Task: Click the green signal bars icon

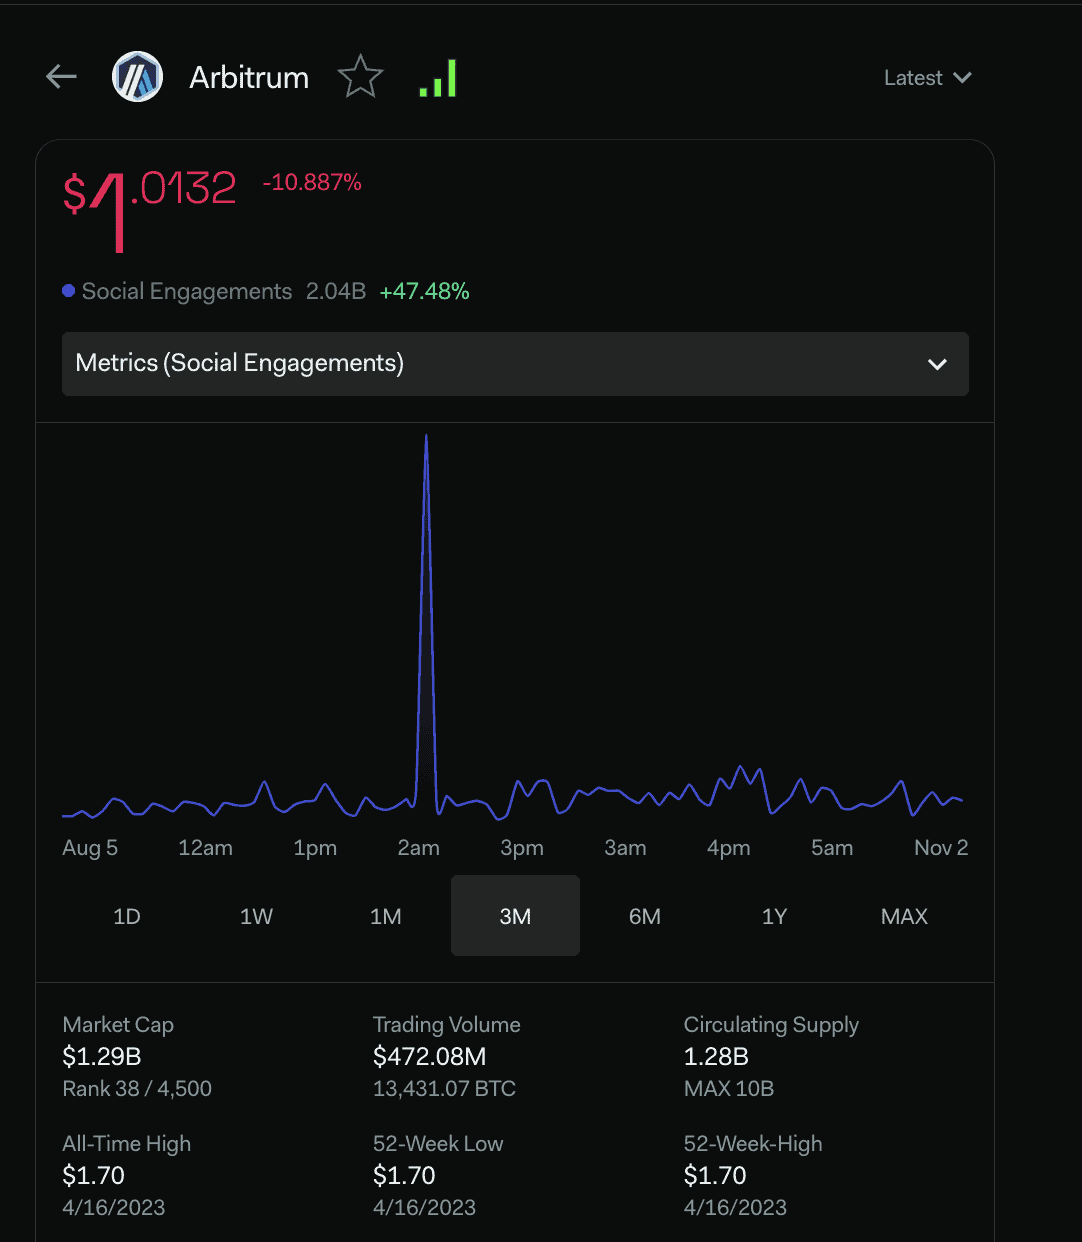Action: [x=438, y=78]
